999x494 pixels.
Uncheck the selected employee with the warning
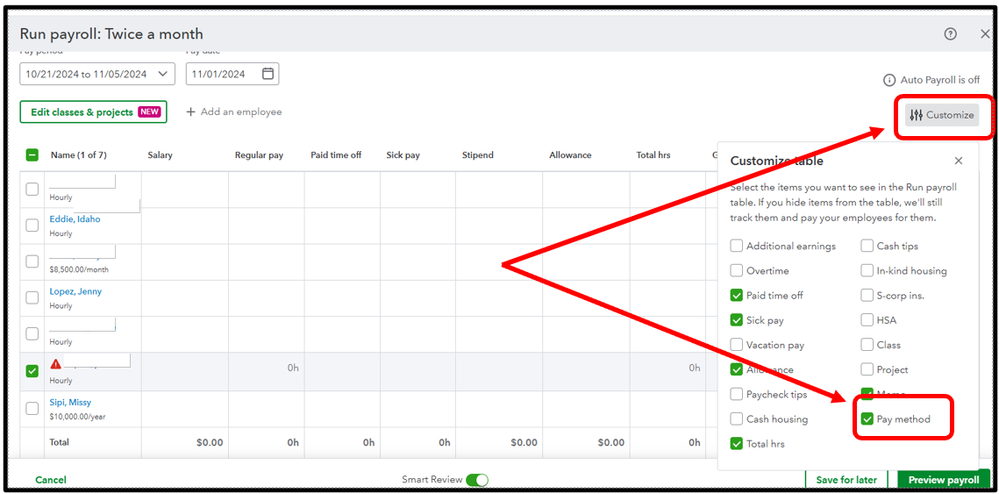pyautogui.click(x=32, y=371)
